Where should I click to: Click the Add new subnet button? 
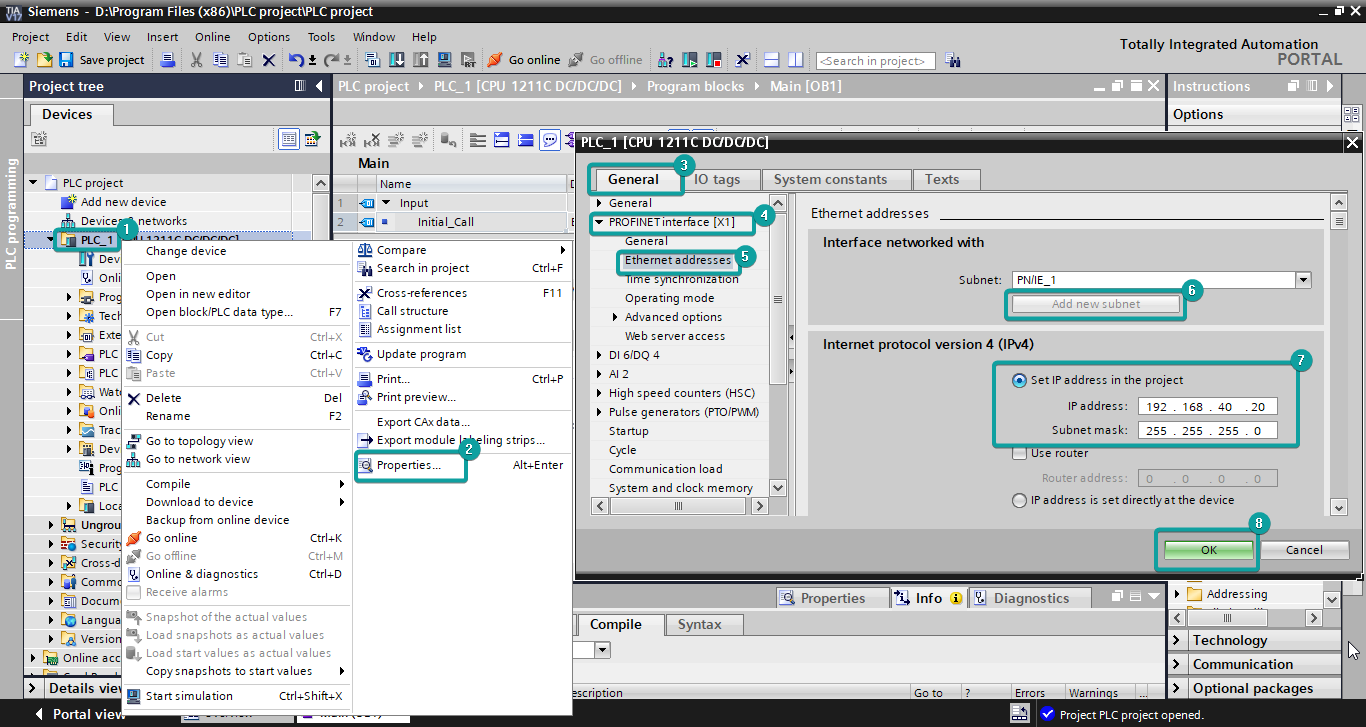tap(1095, 304)
